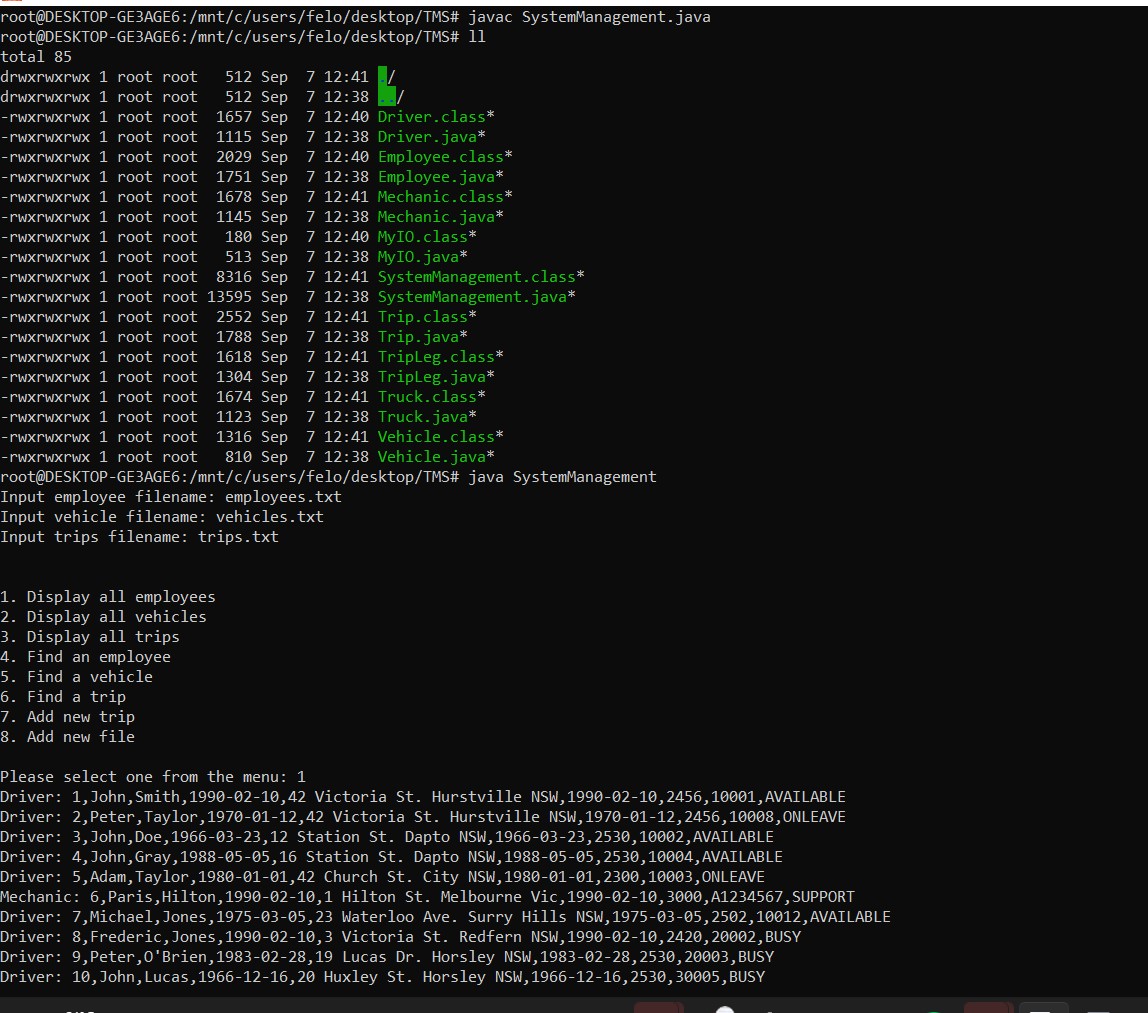Select the Vehicle.java file name
The image size is (1148, 1013).
tap(432, 457)
